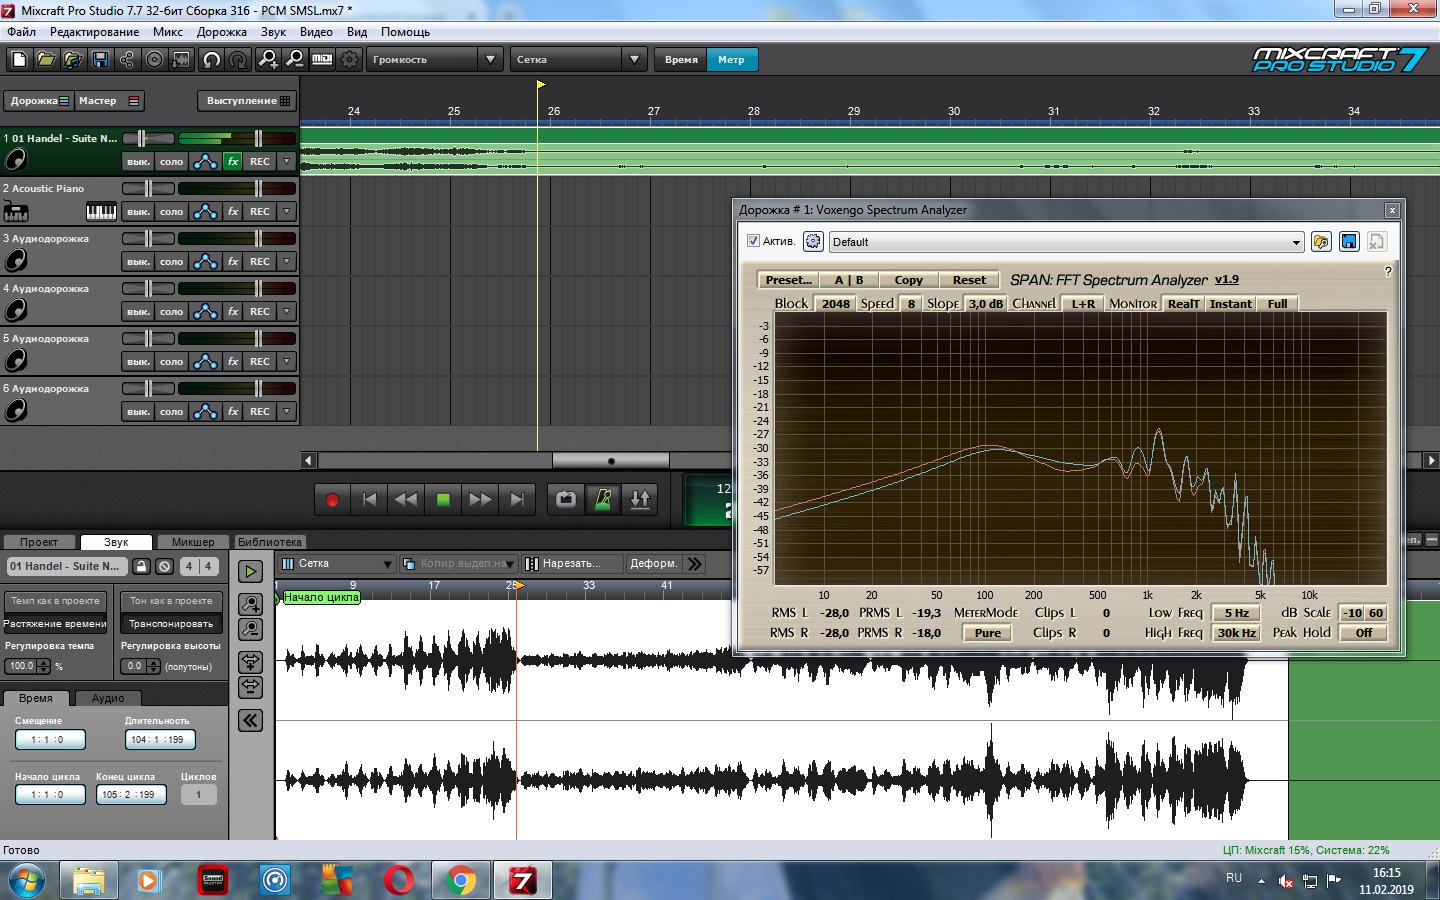Expand the Handel track options arrow
Viewport: 1440px width, 900px height.
[287, 161]
